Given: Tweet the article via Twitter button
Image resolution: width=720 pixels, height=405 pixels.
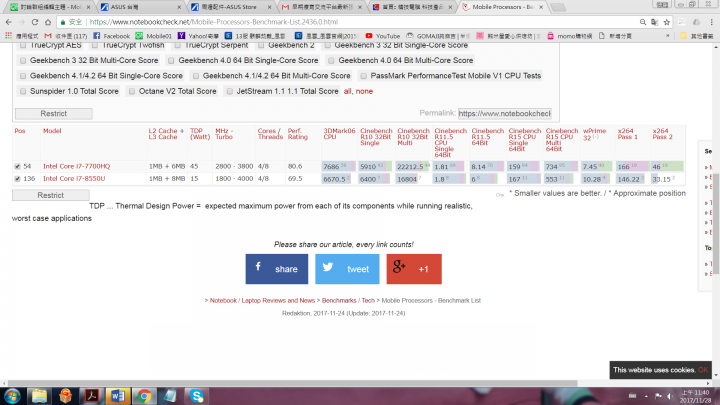Looking at the screenshot, I should [347, 269].
